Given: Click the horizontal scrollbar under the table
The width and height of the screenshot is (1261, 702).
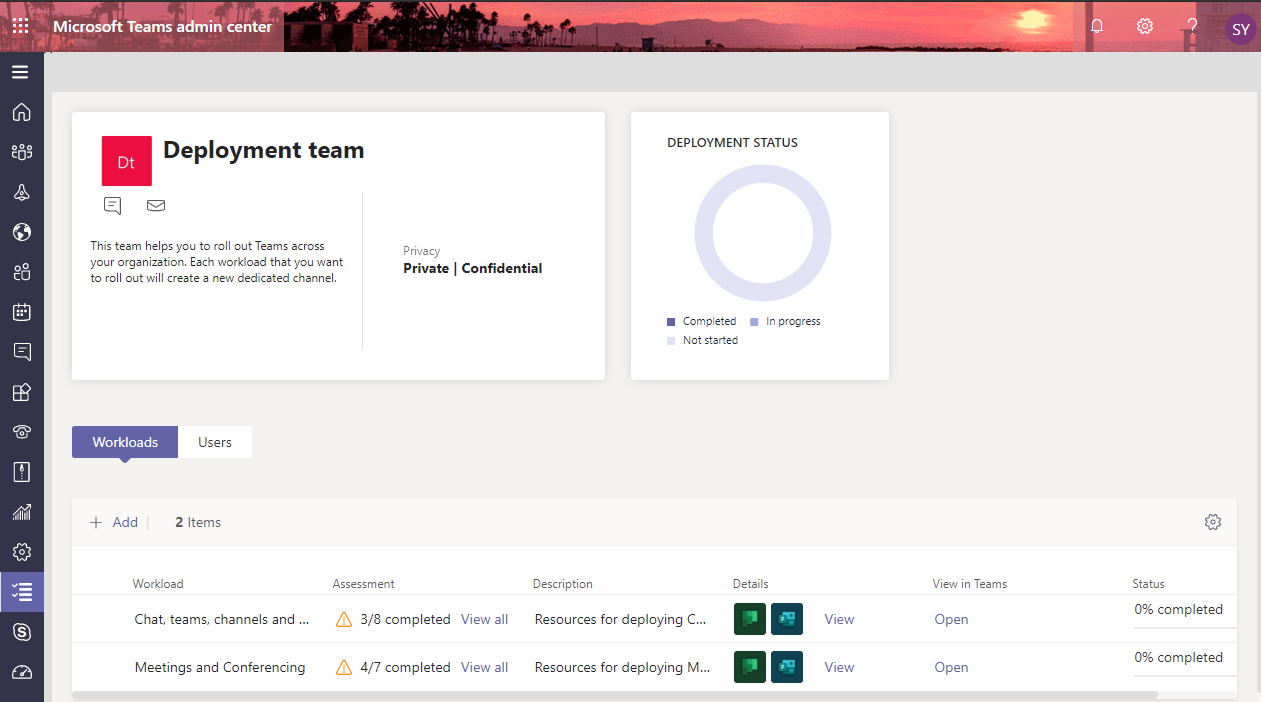Looking at the screenshot, I should coord(615,694).
